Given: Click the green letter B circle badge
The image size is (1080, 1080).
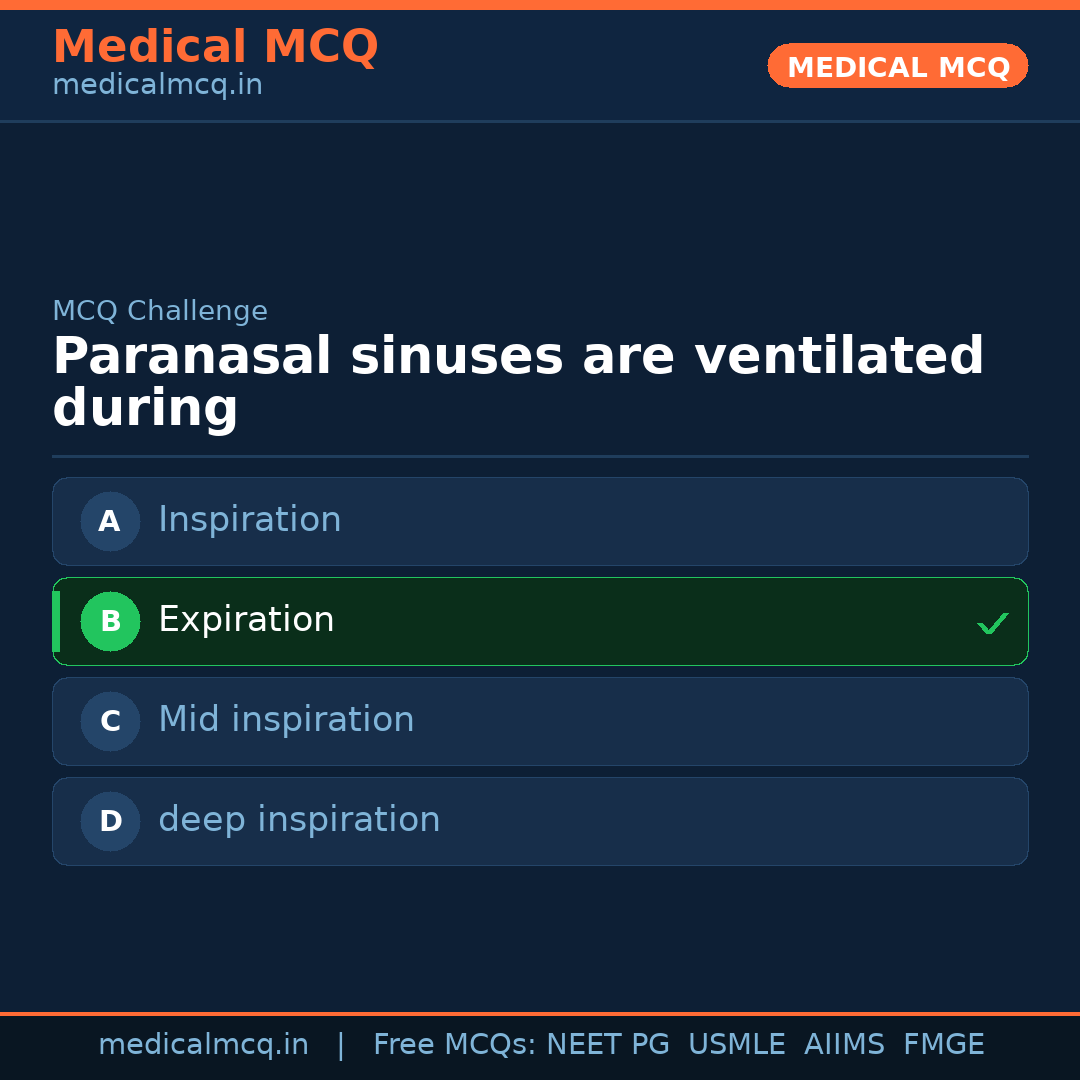Looking at the screenshot, I should point(110,621).
